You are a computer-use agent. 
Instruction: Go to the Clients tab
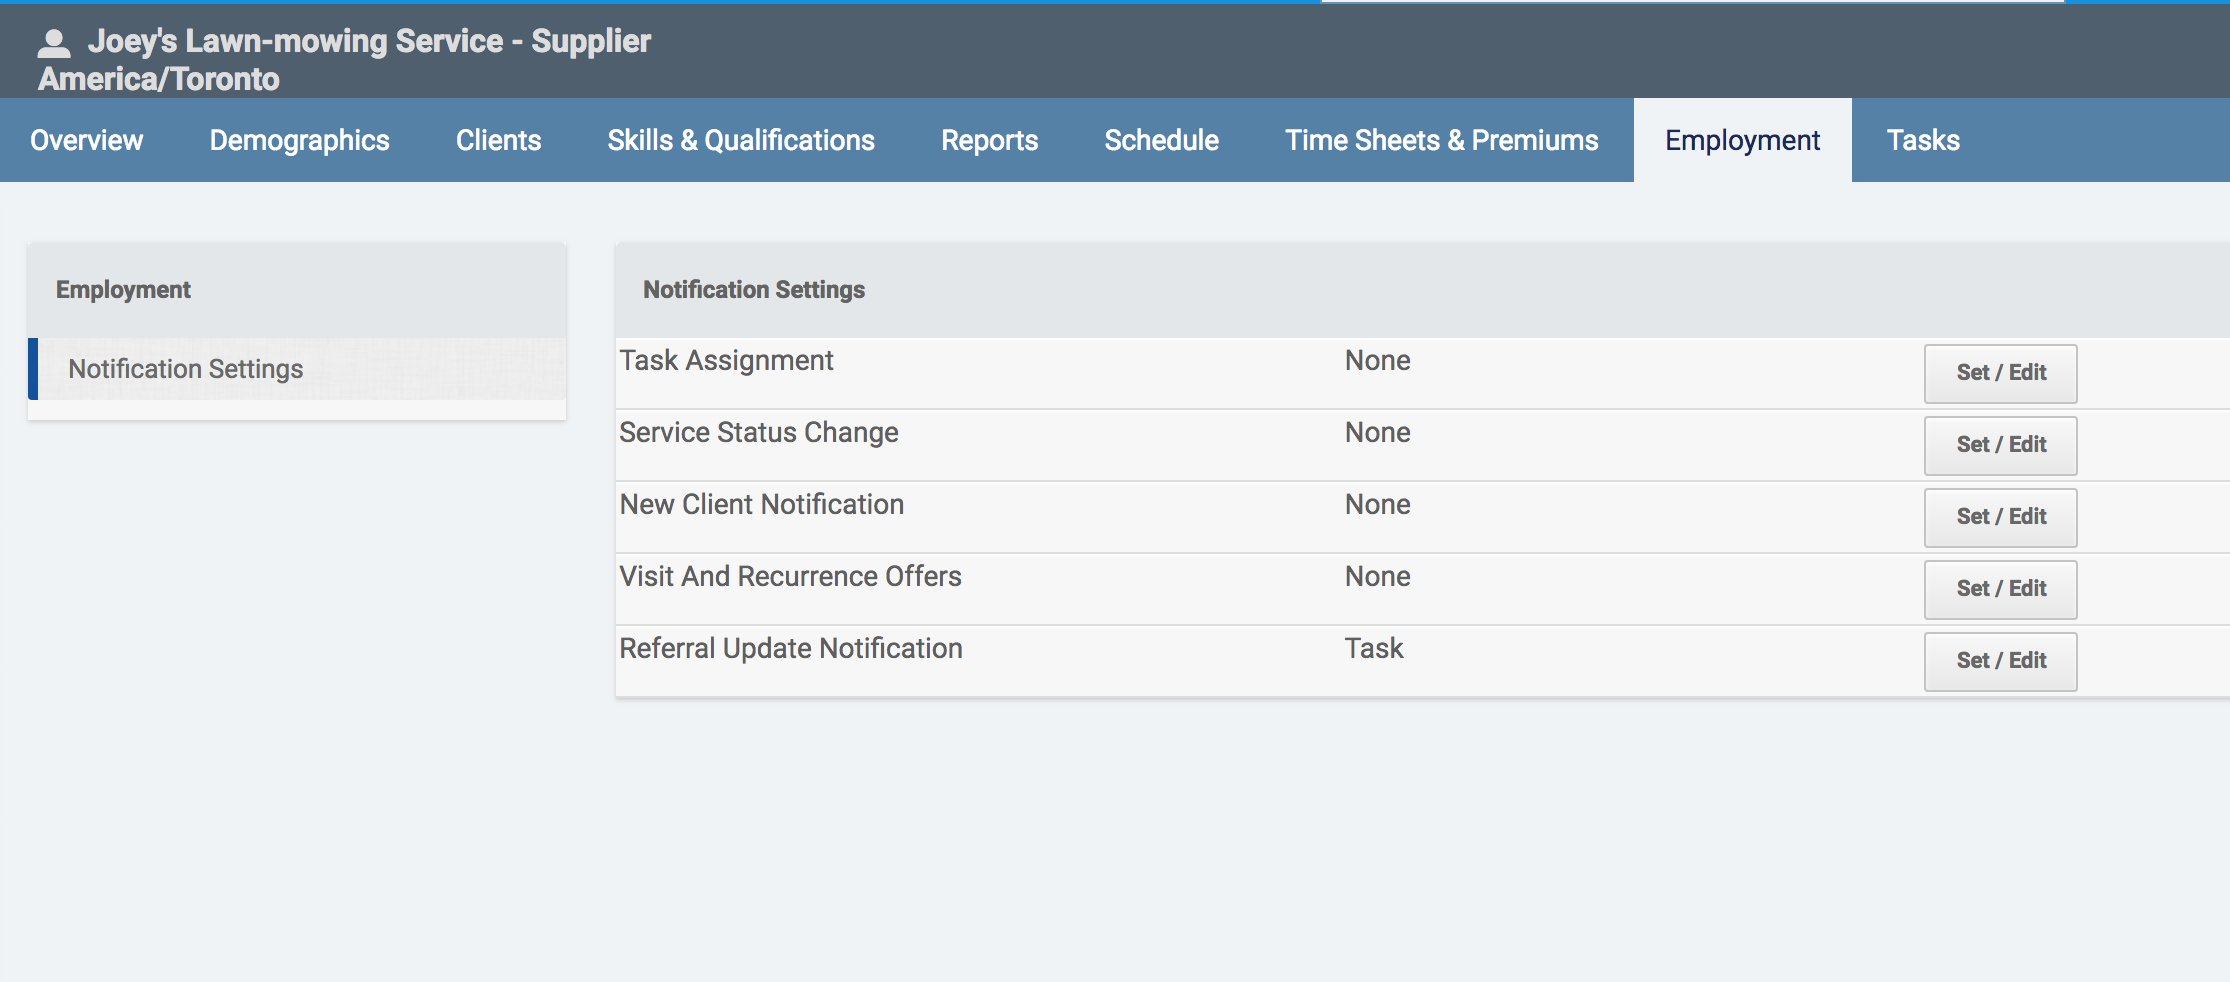498,140
